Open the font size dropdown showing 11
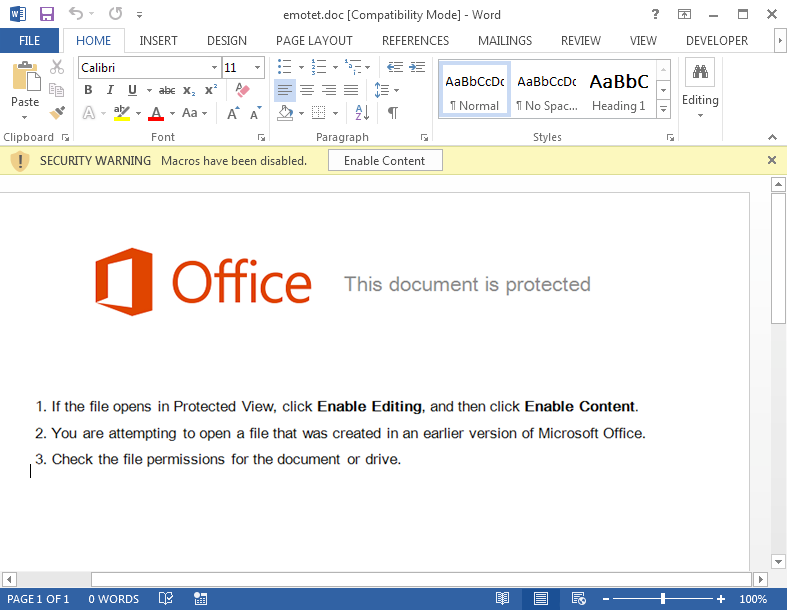The image size is (787, 610). tap(258, 68)
